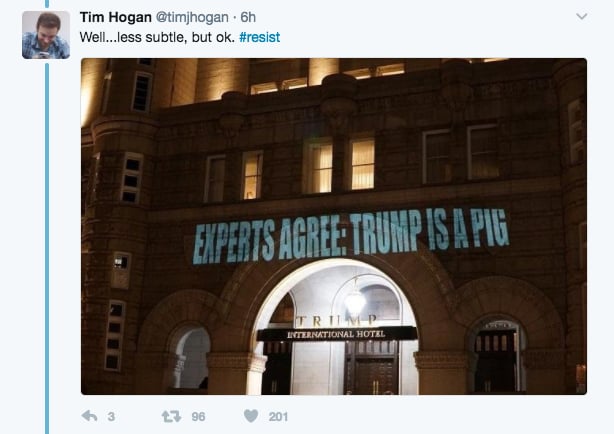Click the tweet text 'Well...less subtle, but ok.'

[157, 37]
